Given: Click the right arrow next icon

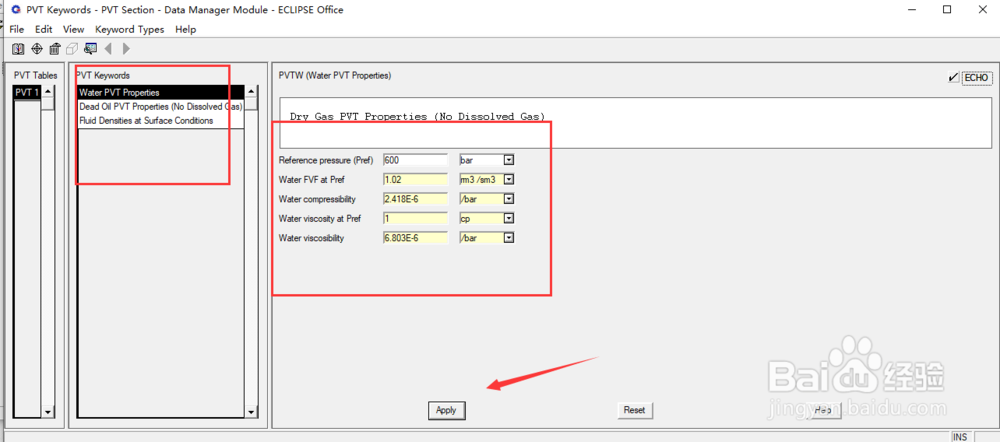Looking at the screenshot, I should click(126, 48).
